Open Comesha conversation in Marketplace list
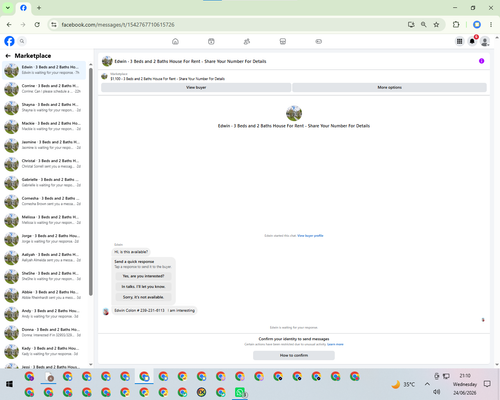Screen dimensions: 500x400 [x=44, y=201]
